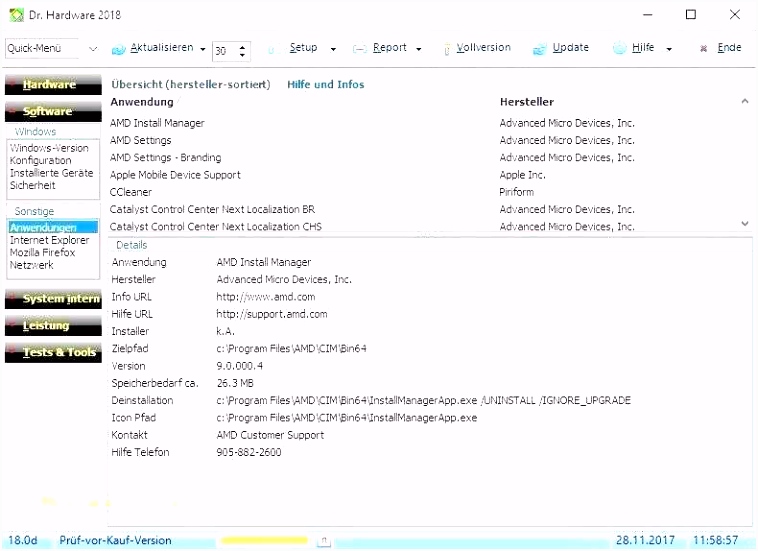Click the Hilfe globe icon

pos(619,48)
